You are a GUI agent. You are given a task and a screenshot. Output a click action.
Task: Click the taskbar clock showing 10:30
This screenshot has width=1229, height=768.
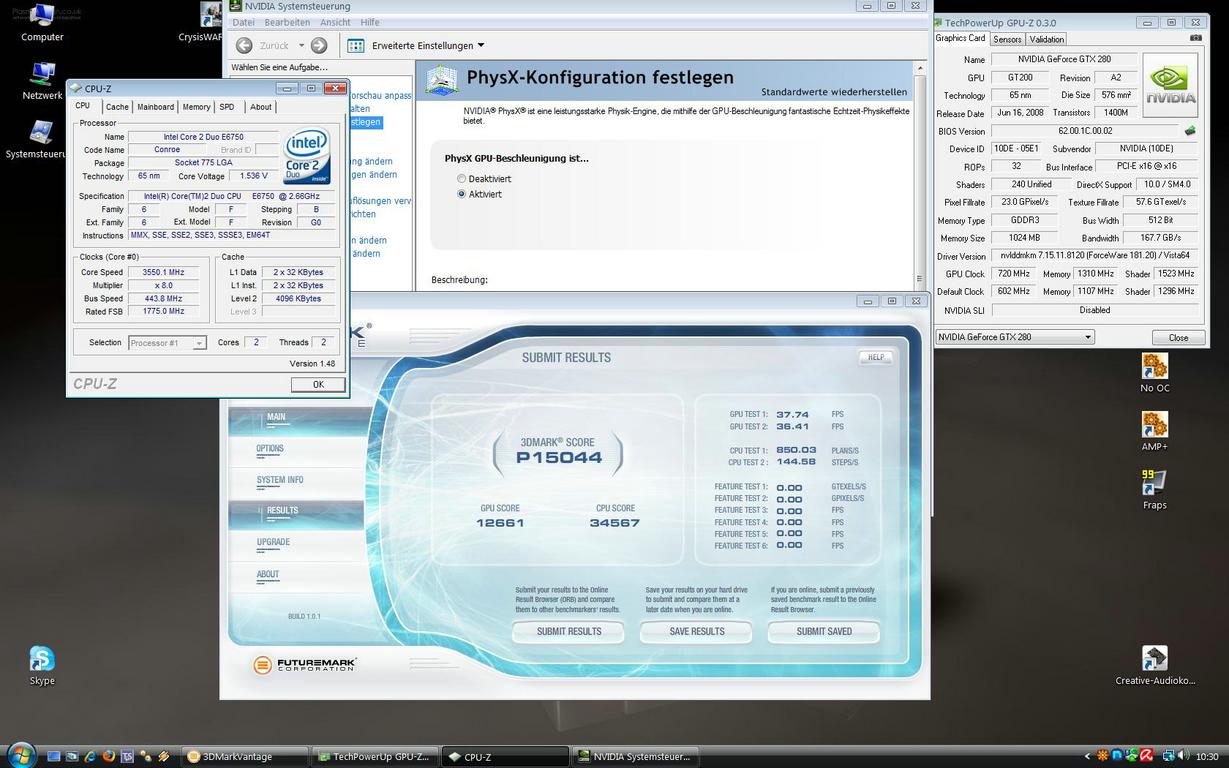click(x=1207, y=757)
